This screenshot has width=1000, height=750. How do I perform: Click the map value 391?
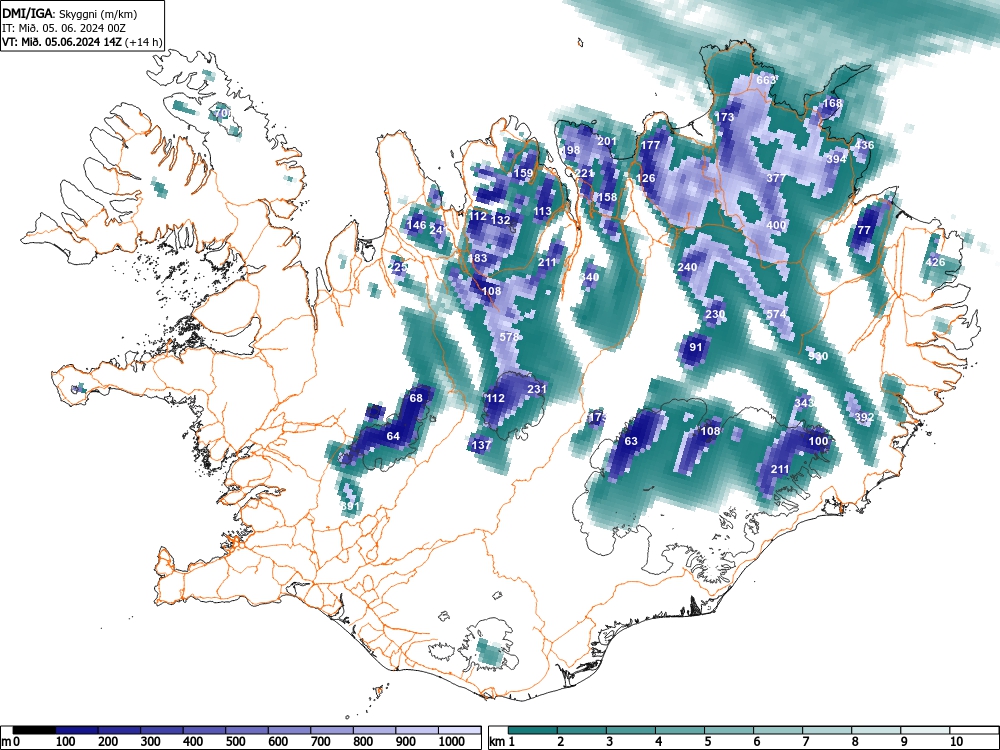coord(351,506)
